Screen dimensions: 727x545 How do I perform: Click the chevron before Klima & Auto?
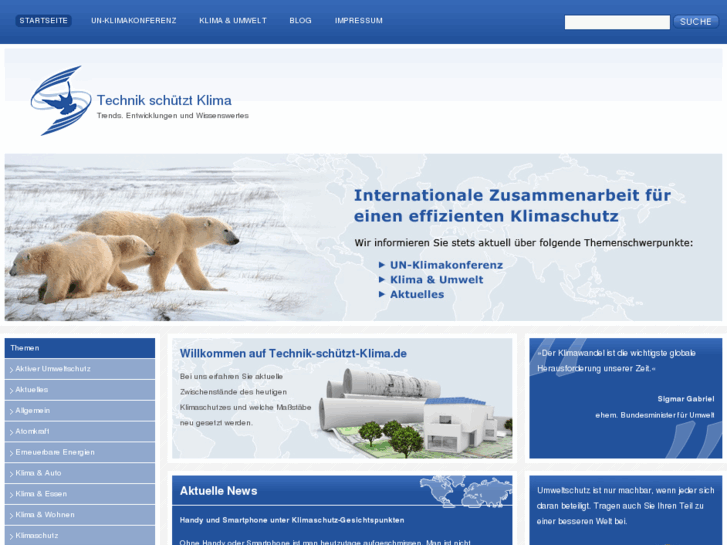[x=11, y=474]
